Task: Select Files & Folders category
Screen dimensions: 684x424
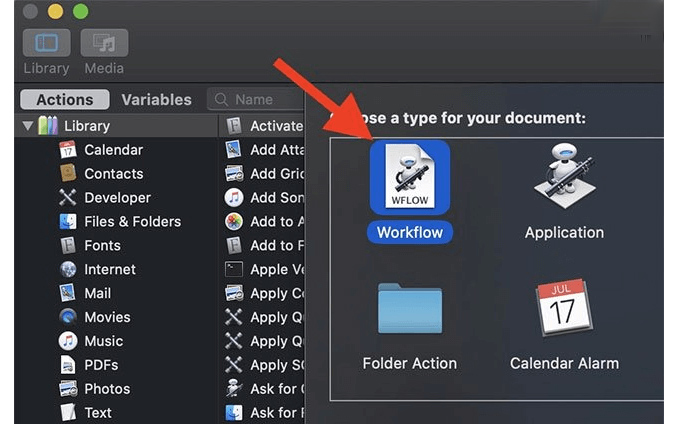Action: 132,222
